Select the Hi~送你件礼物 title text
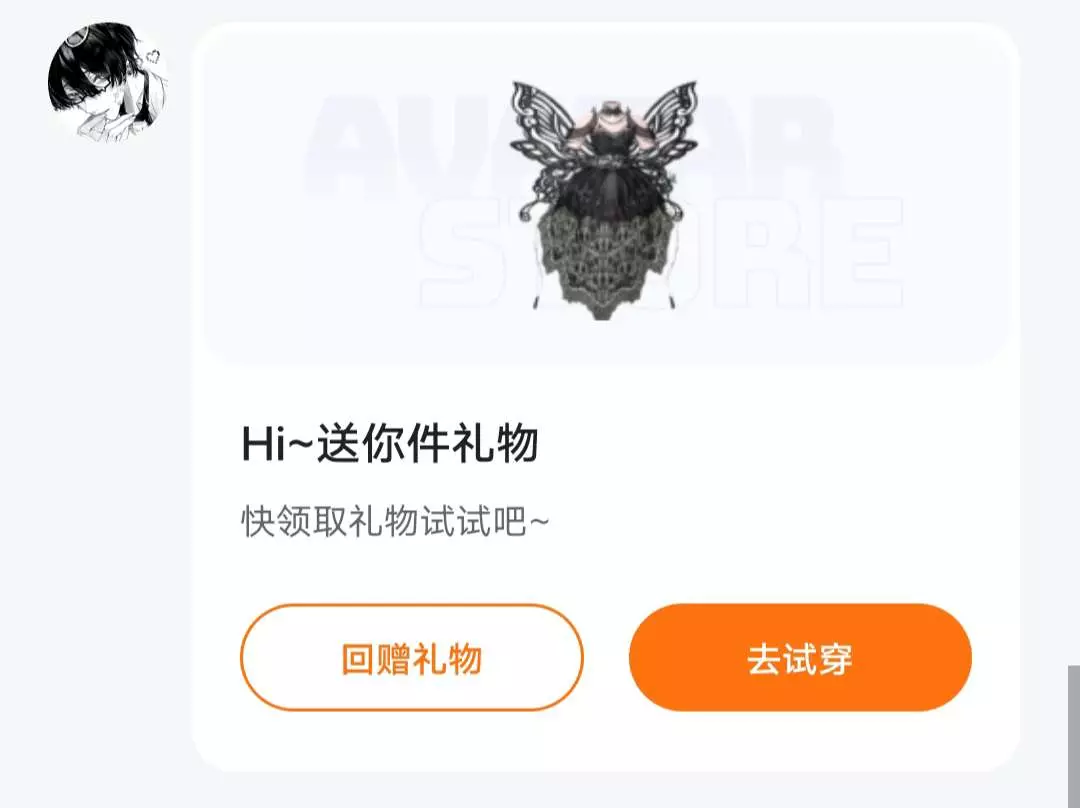The width and height of the screenshot is (1080, 808). coord(390,444)
